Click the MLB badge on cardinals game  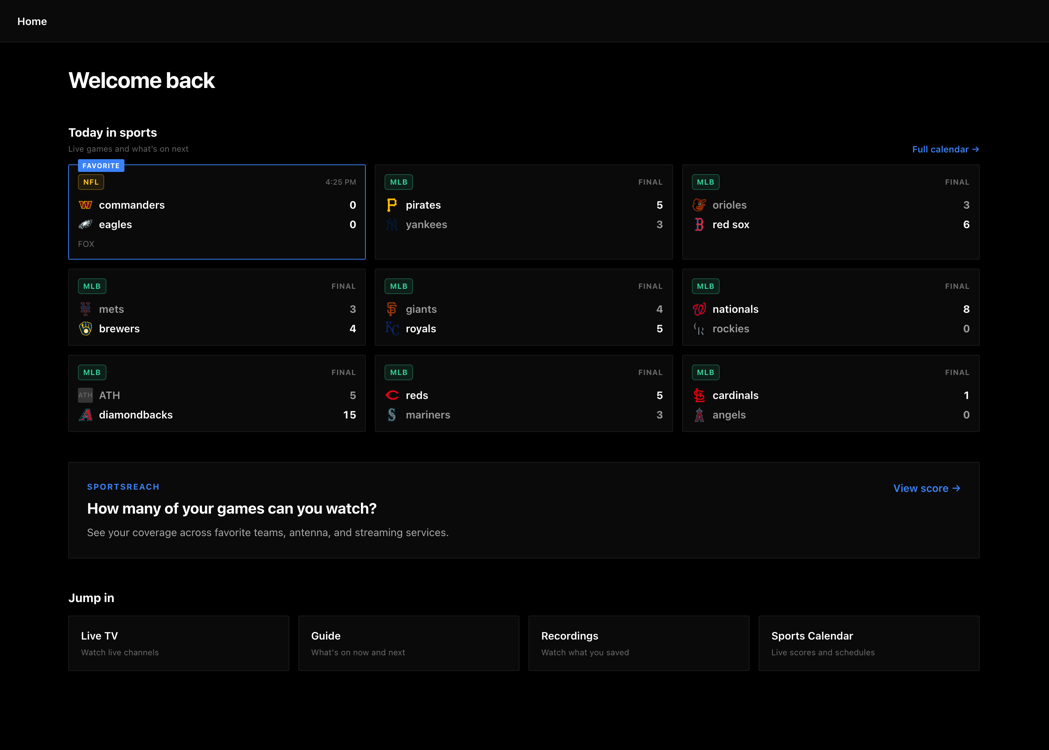click(x=706, y=373)
